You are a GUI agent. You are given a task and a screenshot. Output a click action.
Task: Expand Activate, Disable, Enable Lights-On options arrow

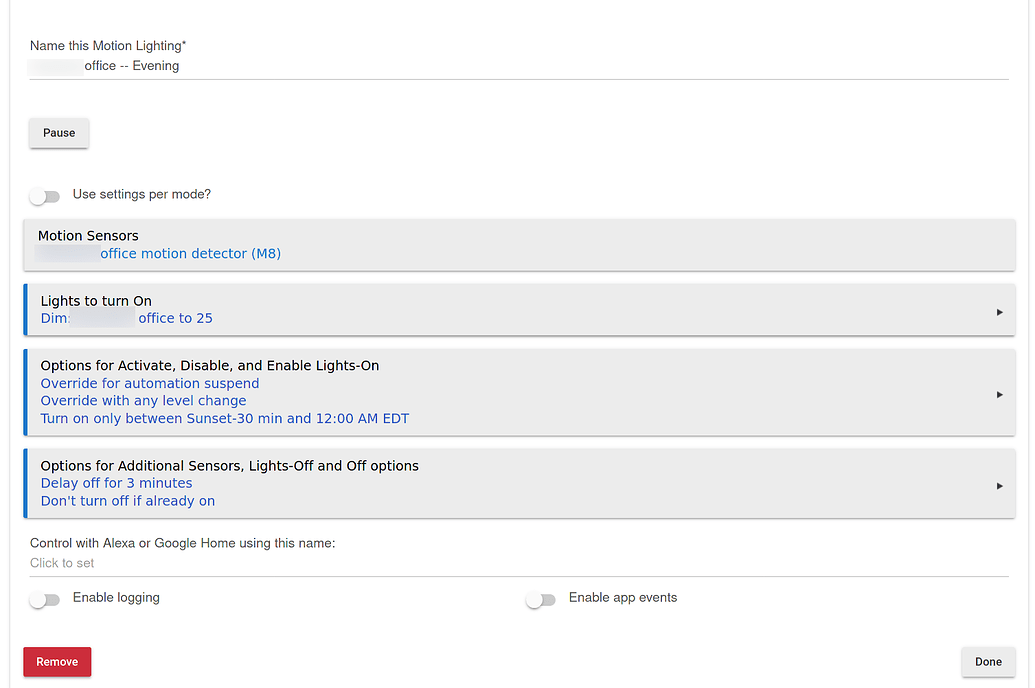pos(999,394)
